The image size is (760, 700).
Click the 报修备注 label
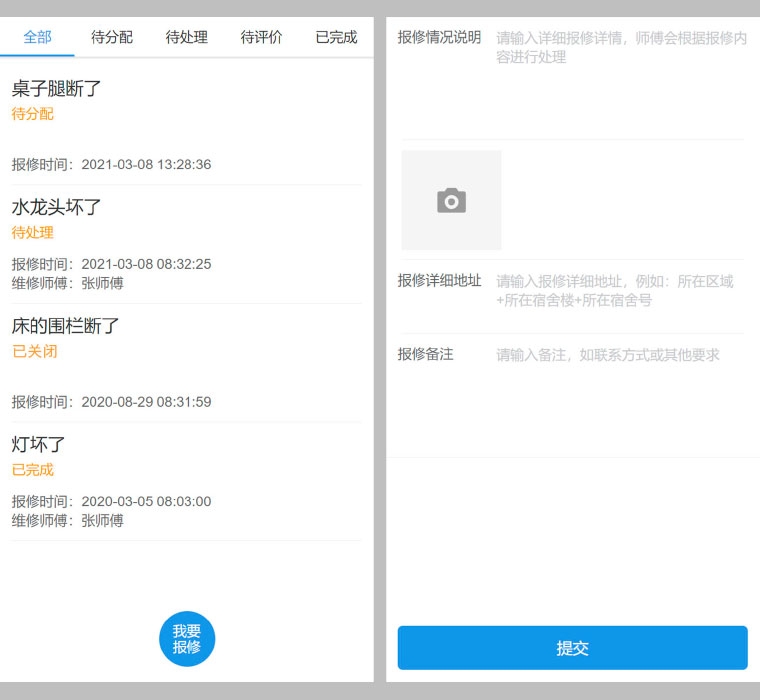click(x=425, y=354)
